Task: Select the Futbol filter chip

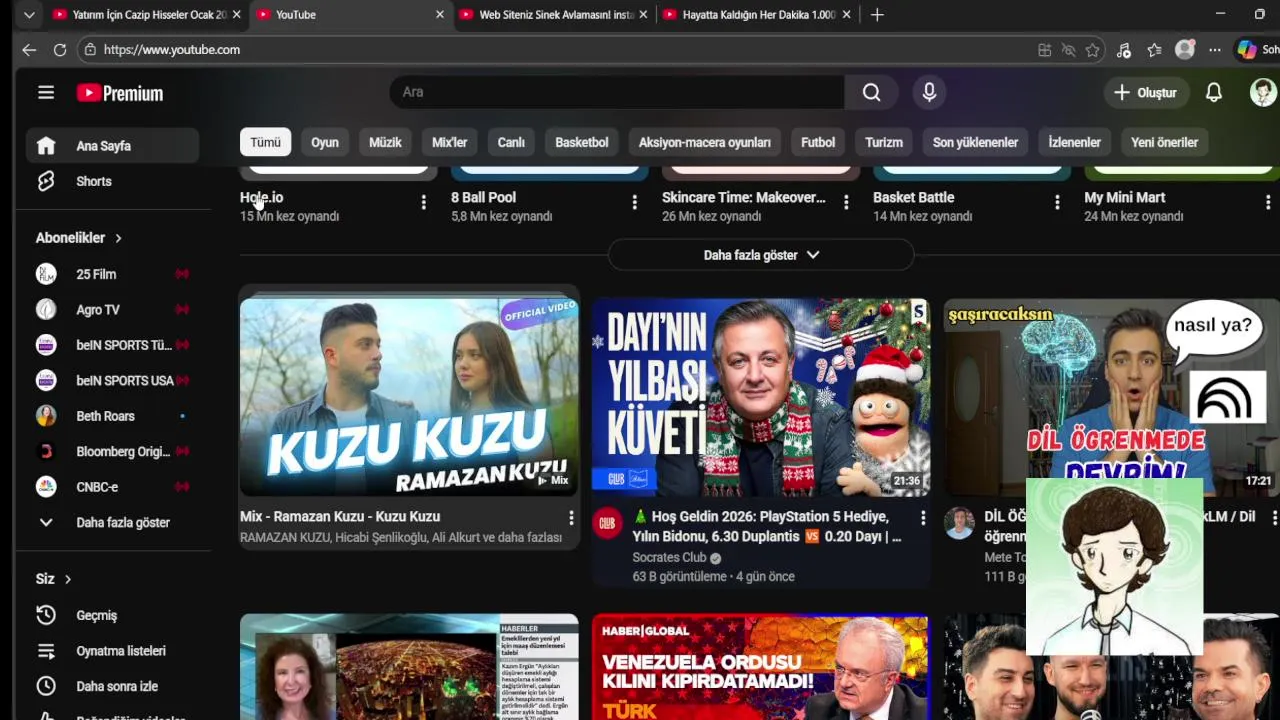Action: tap(818, 142)
